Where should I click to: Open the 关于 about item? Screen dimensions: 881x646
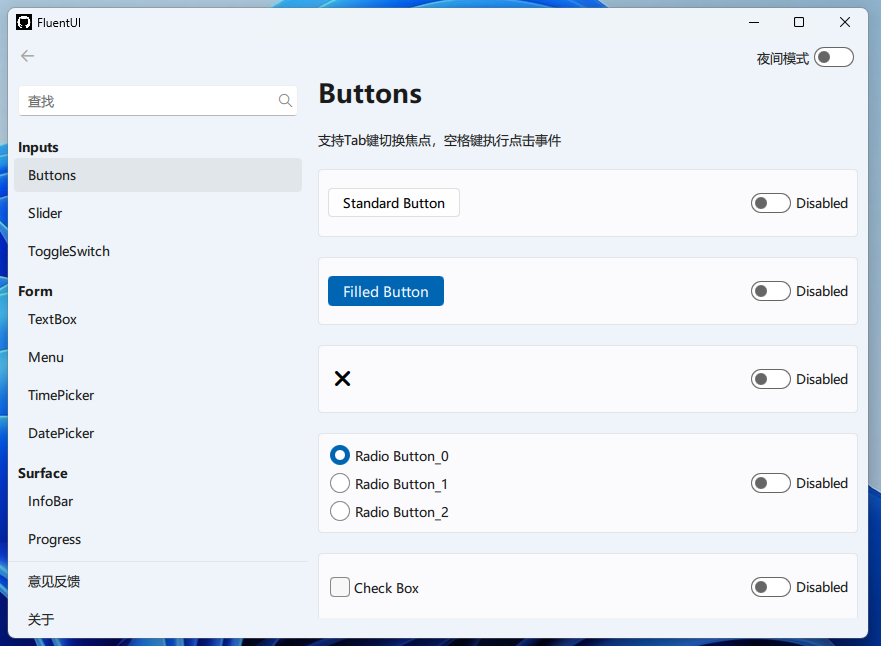[158, 620]
